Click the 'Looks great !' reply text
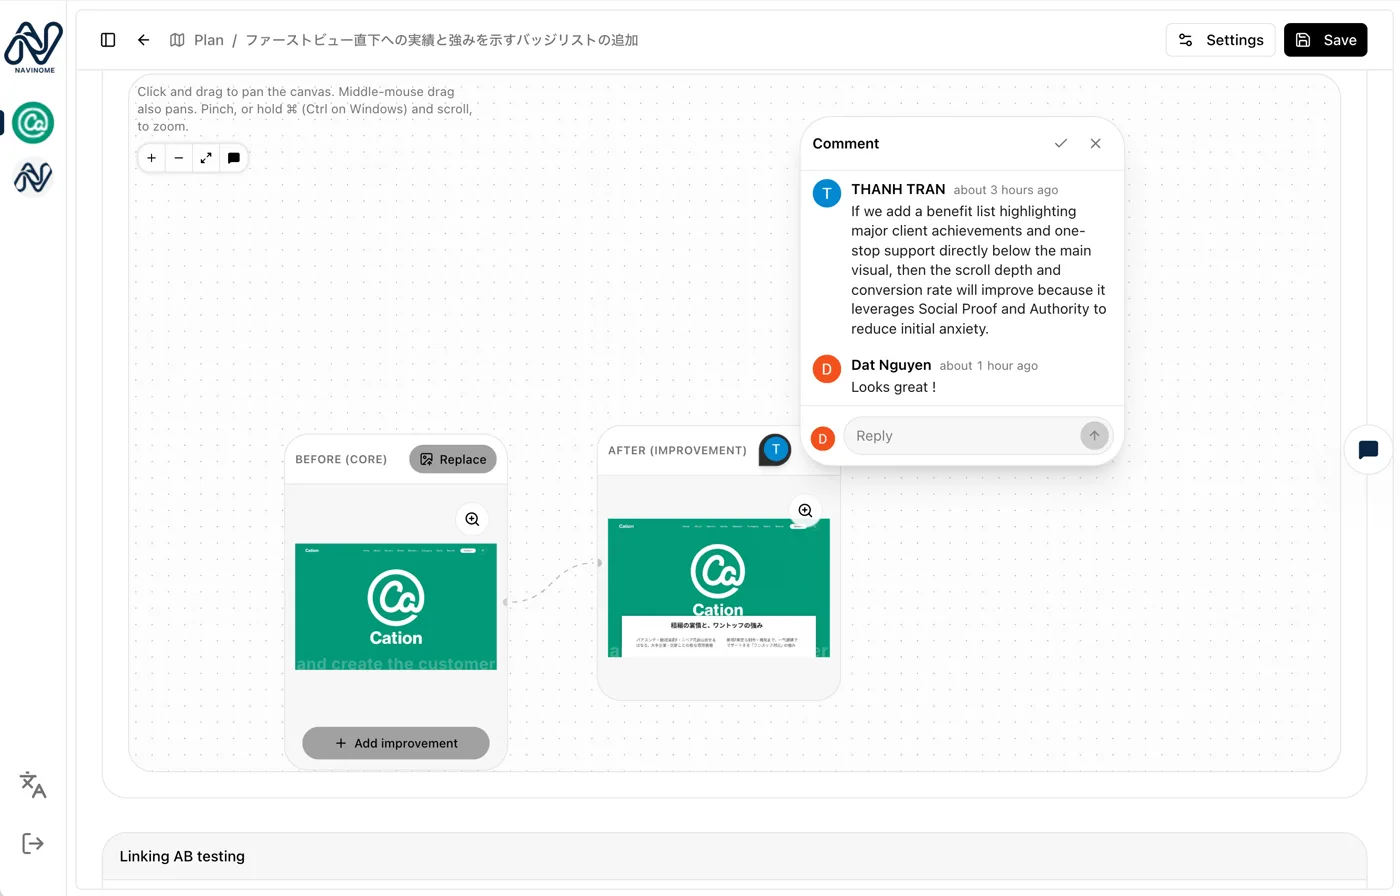Image resolution: width=1400 pixels, height=896 pixels. [x=893, y=387]
